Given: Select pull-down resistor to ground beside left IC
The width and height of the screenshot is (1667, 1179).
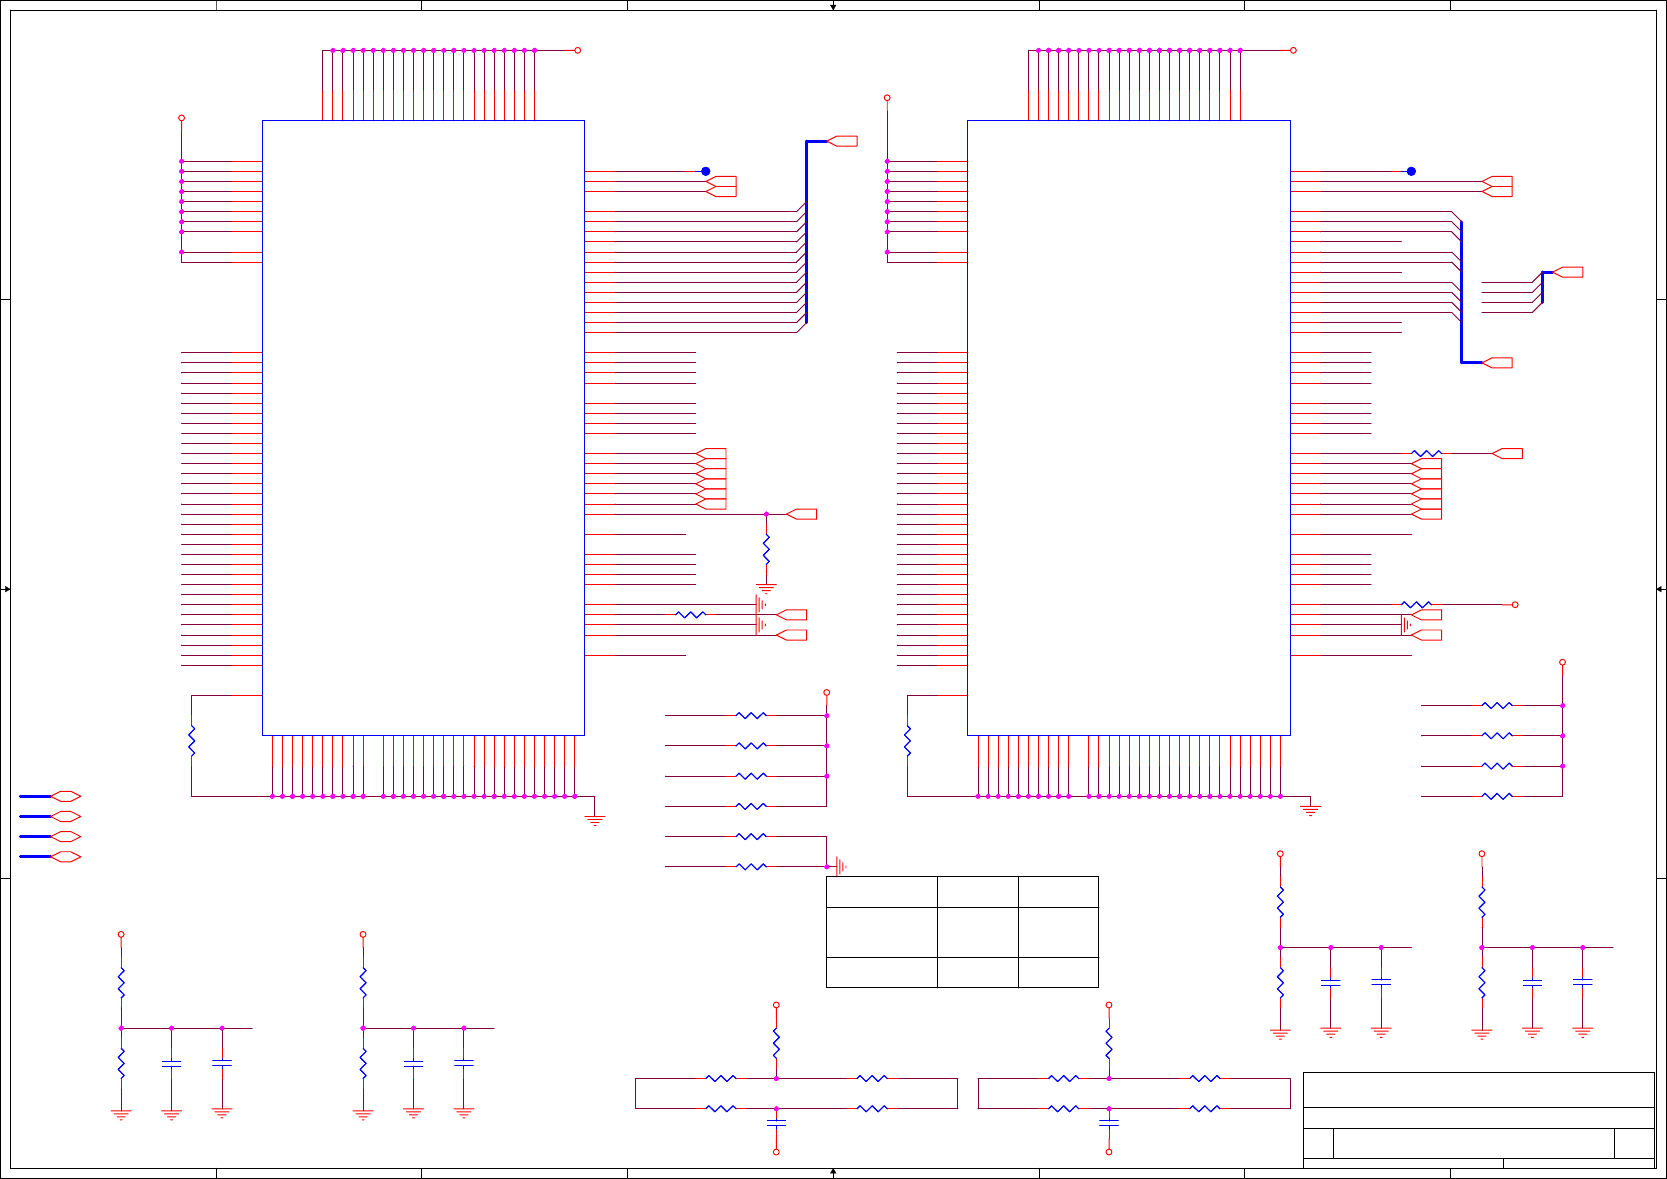Looking at the screenshot, I should (766, 549).
